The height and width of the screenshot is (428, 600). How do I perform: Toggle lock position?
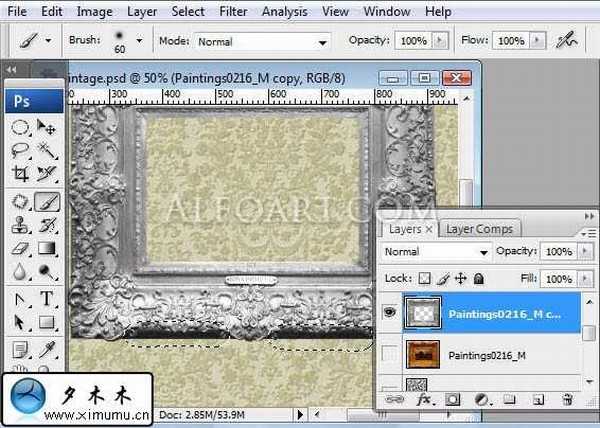click(461, 278)
